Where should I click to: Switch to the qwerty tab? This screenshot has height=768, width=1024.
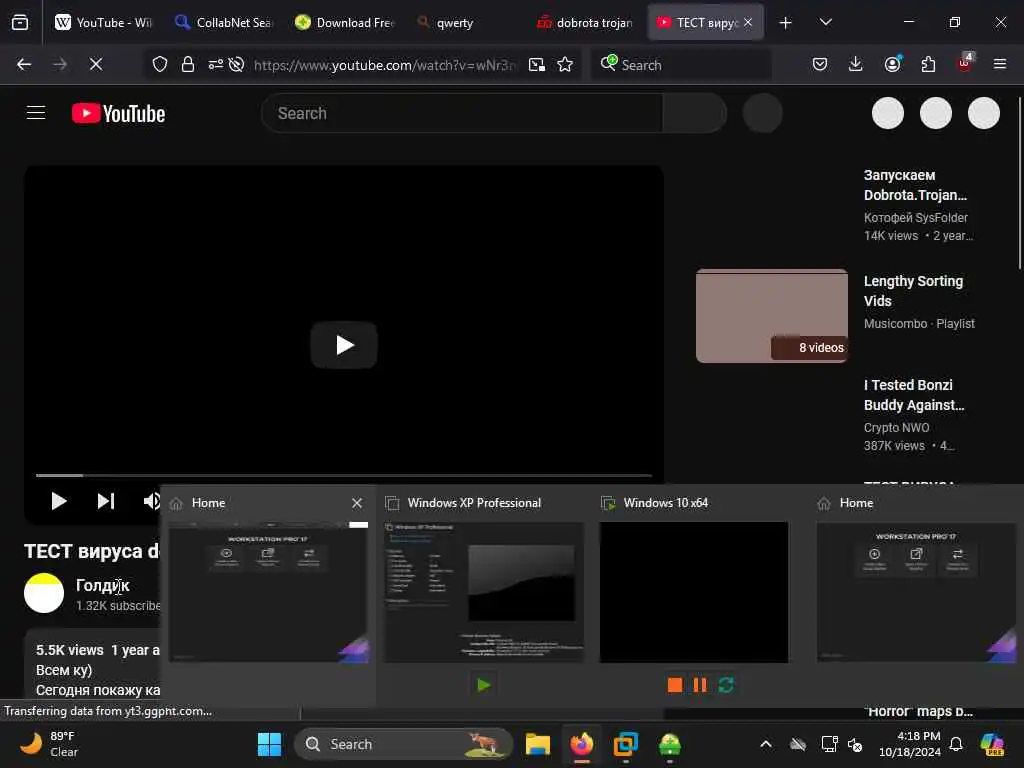455,22
